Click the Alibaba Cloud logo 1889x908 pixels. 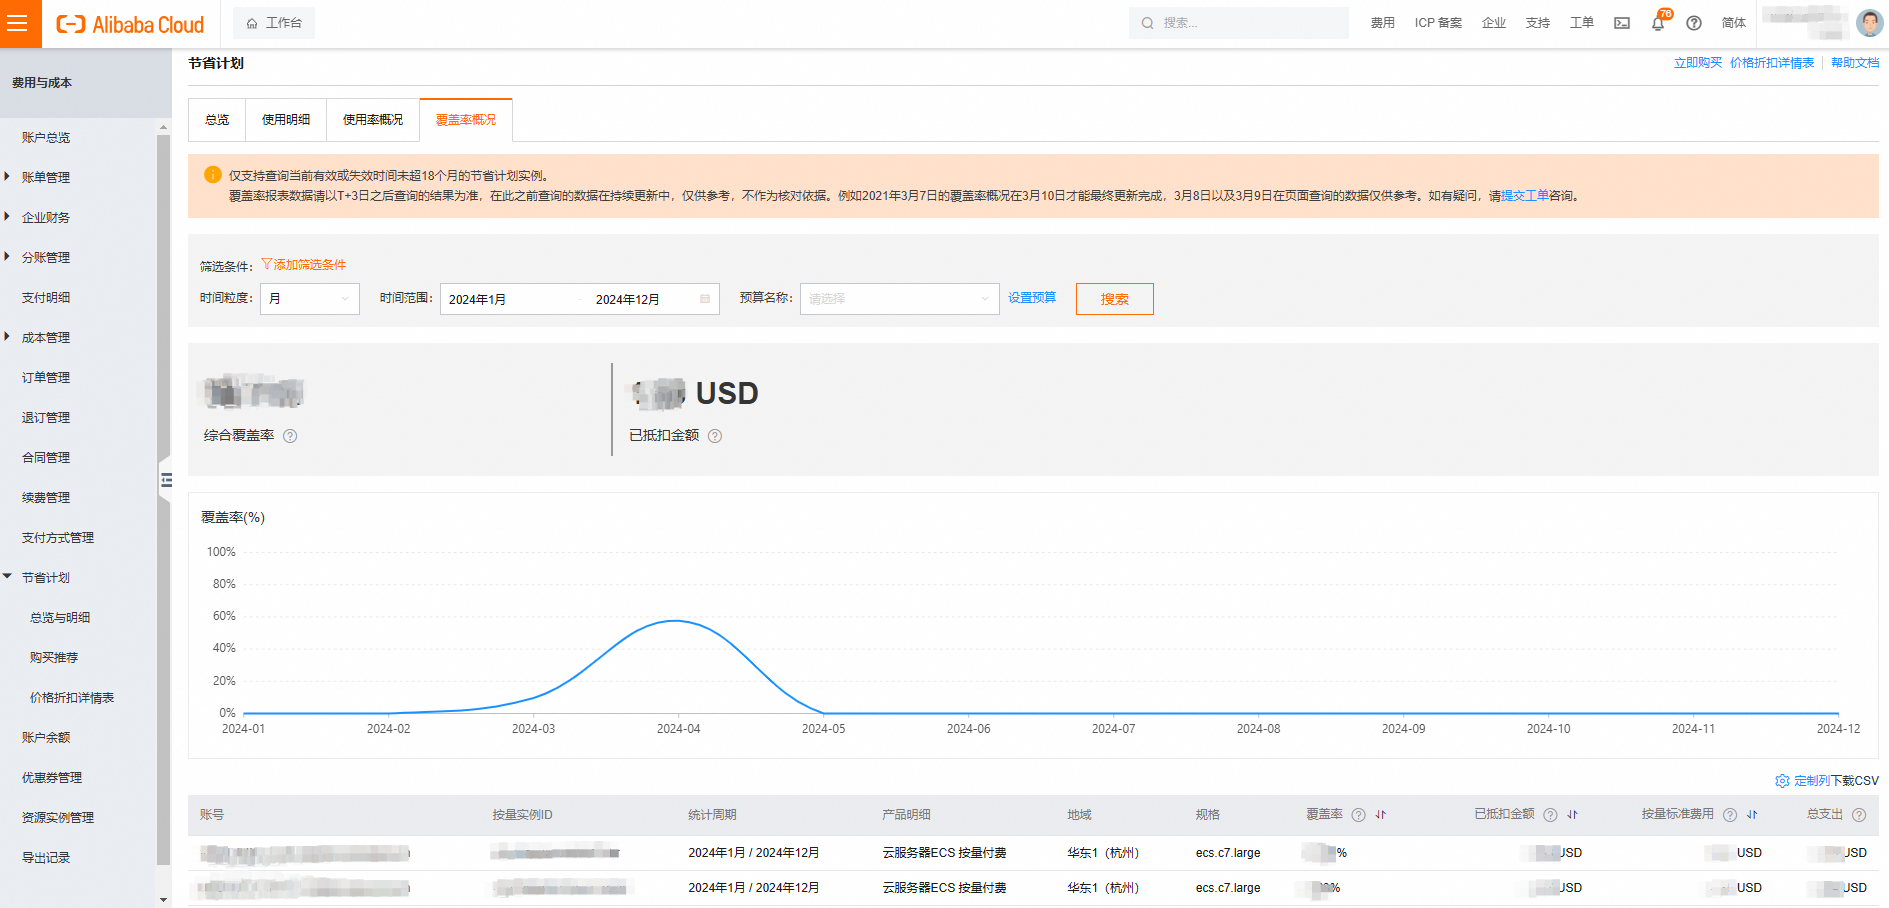pos(130,24)
